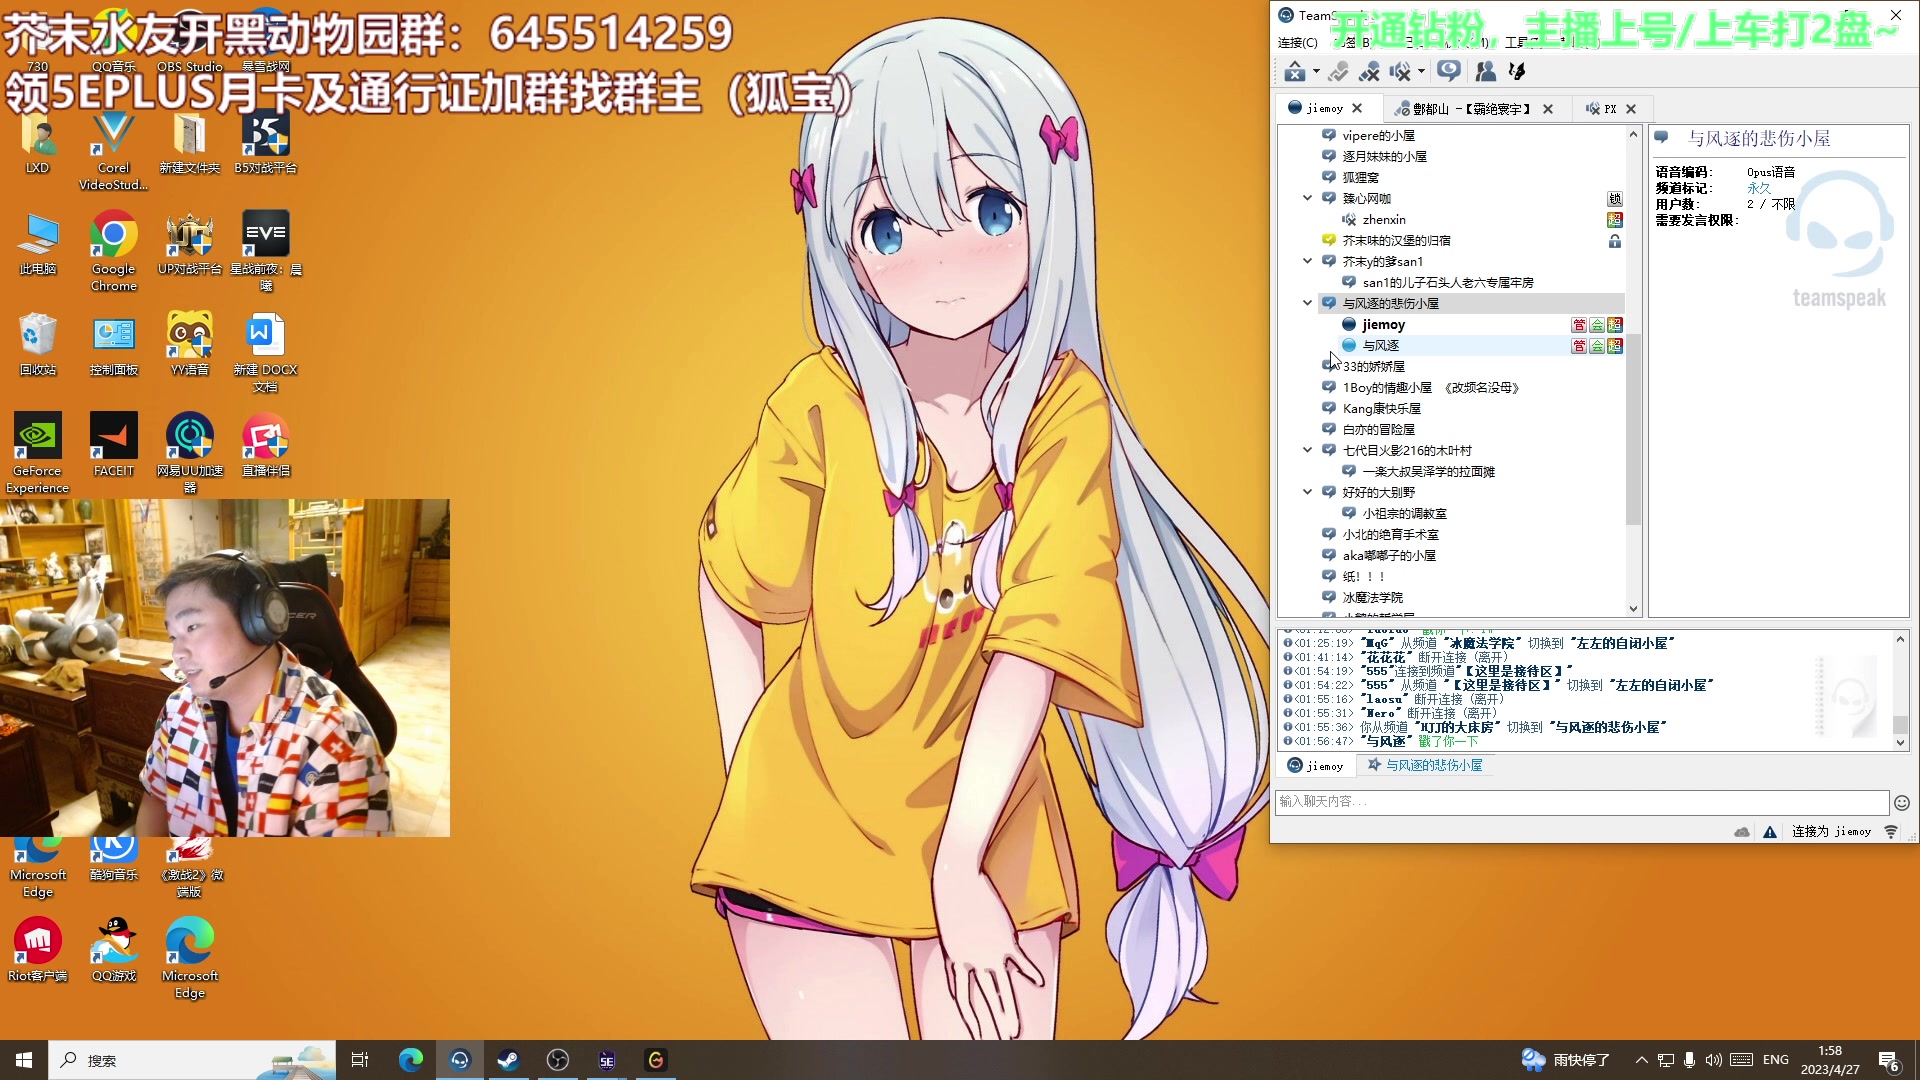Click the myTeamSpeak cloud status icon
This screenshot has width=1920, height=1080.
1742,832
